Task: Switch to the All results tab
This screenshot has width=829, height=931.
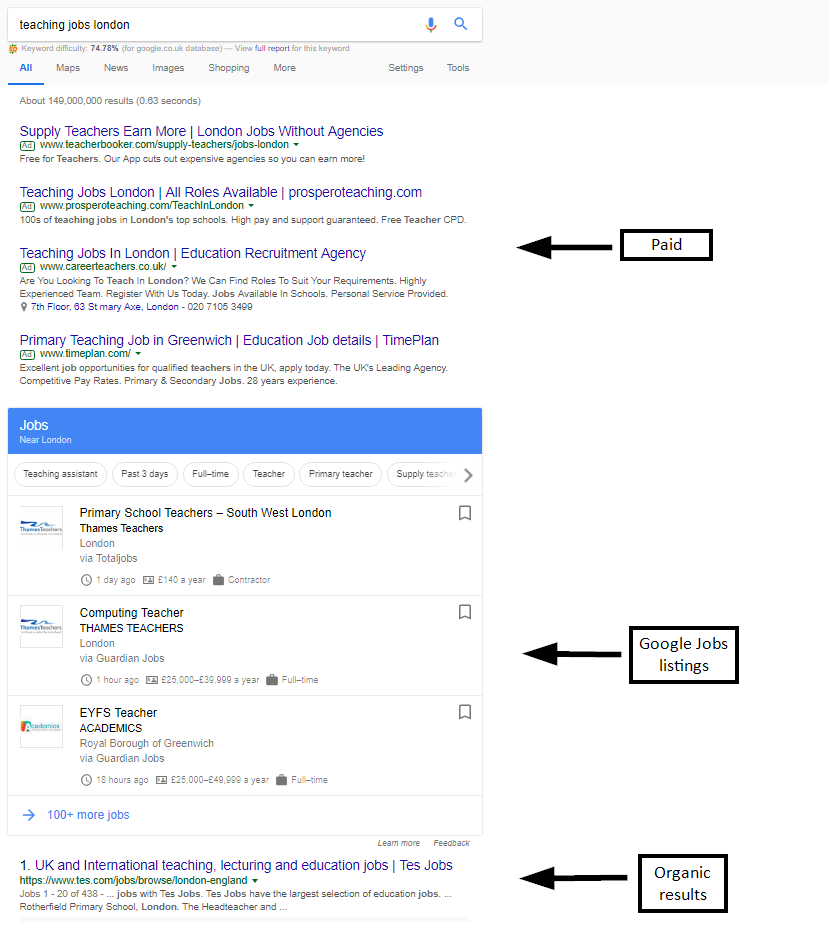Action: click(26, 68)
